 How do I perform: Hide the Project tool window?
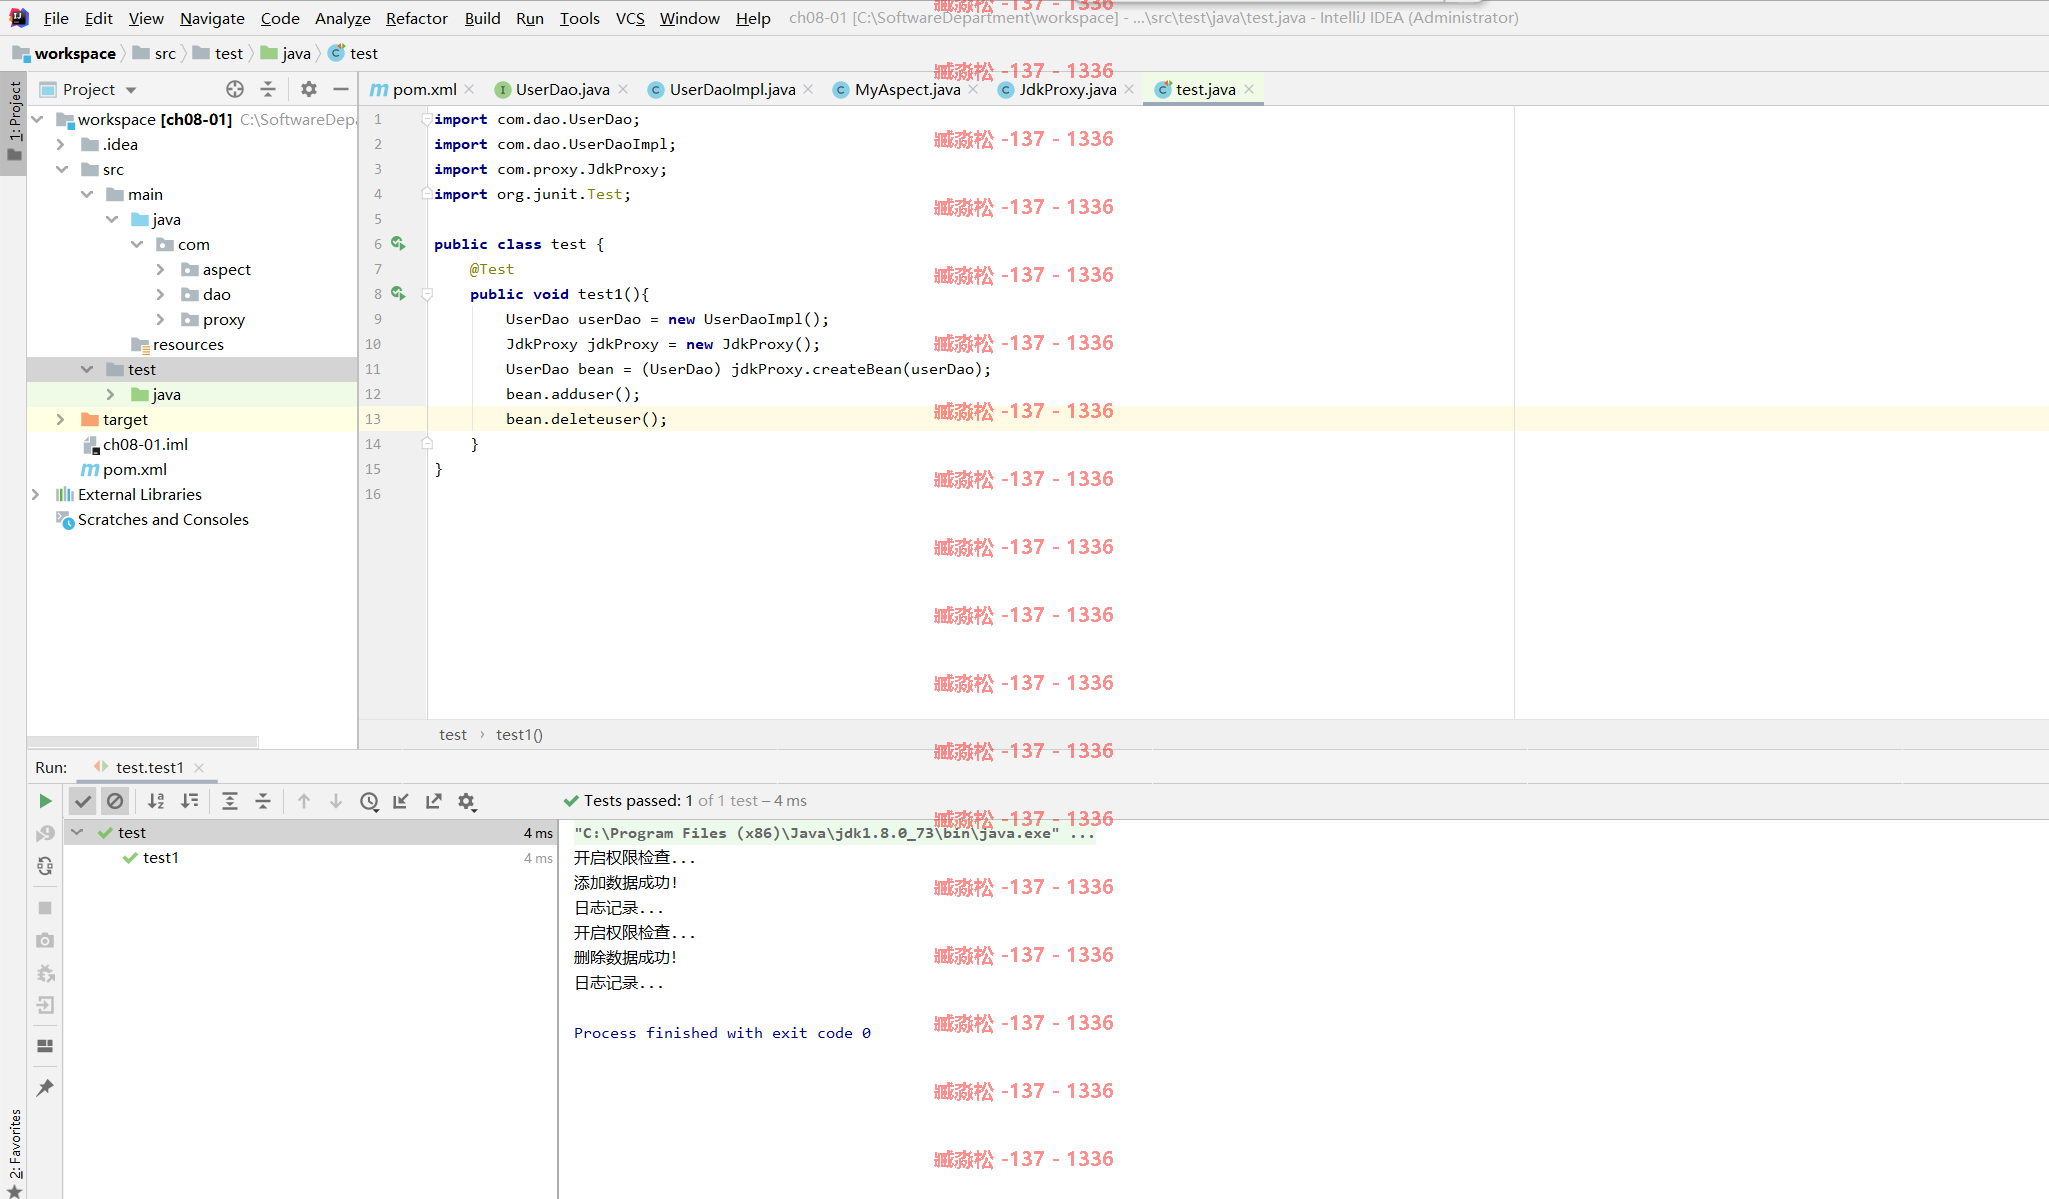click(341, 89)
